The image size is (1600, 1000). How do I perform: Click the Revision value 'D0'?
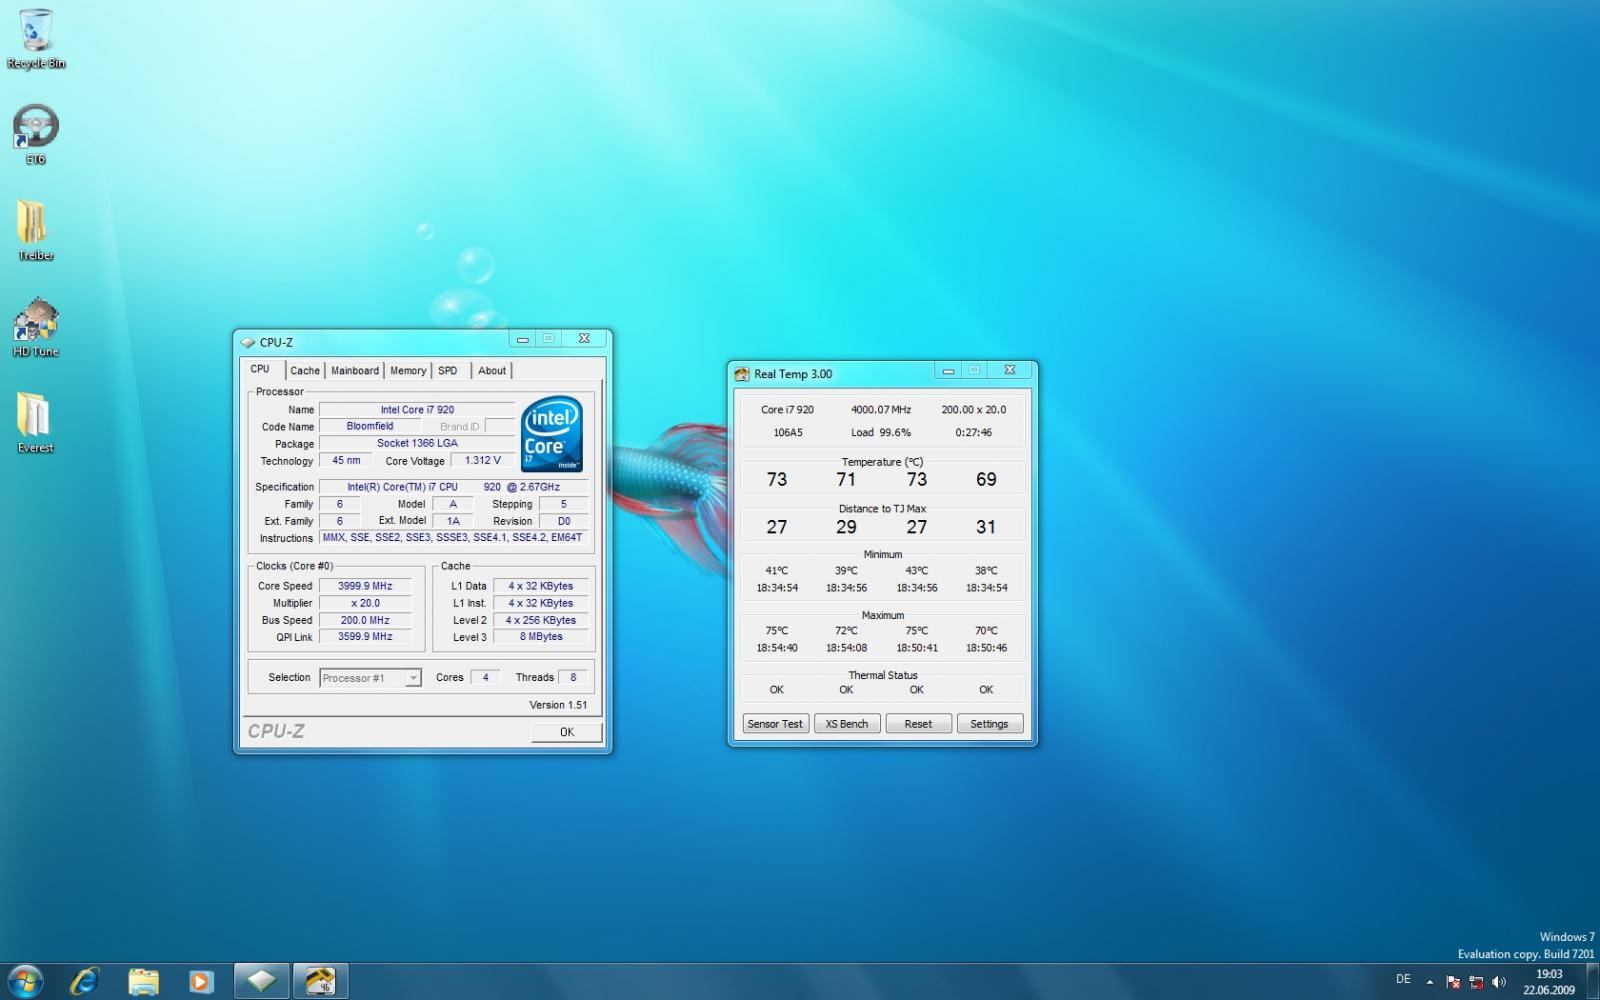564,521
